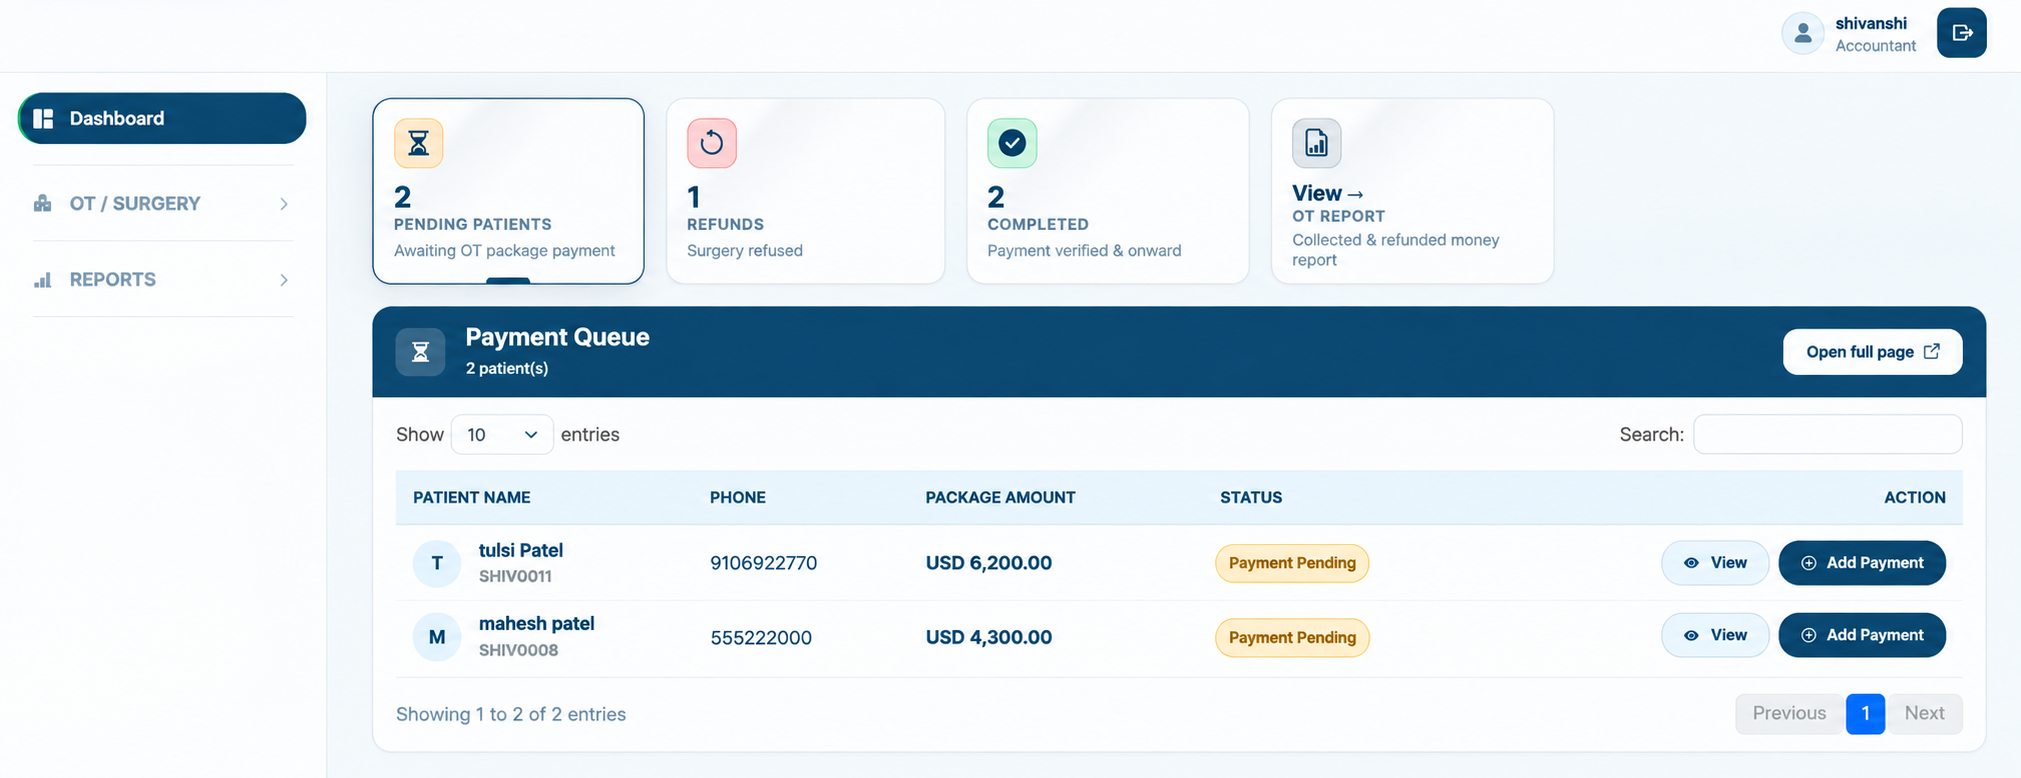2021x778 pixels.
Task: Open the Dashboard menu item
Action: point(162,119)
